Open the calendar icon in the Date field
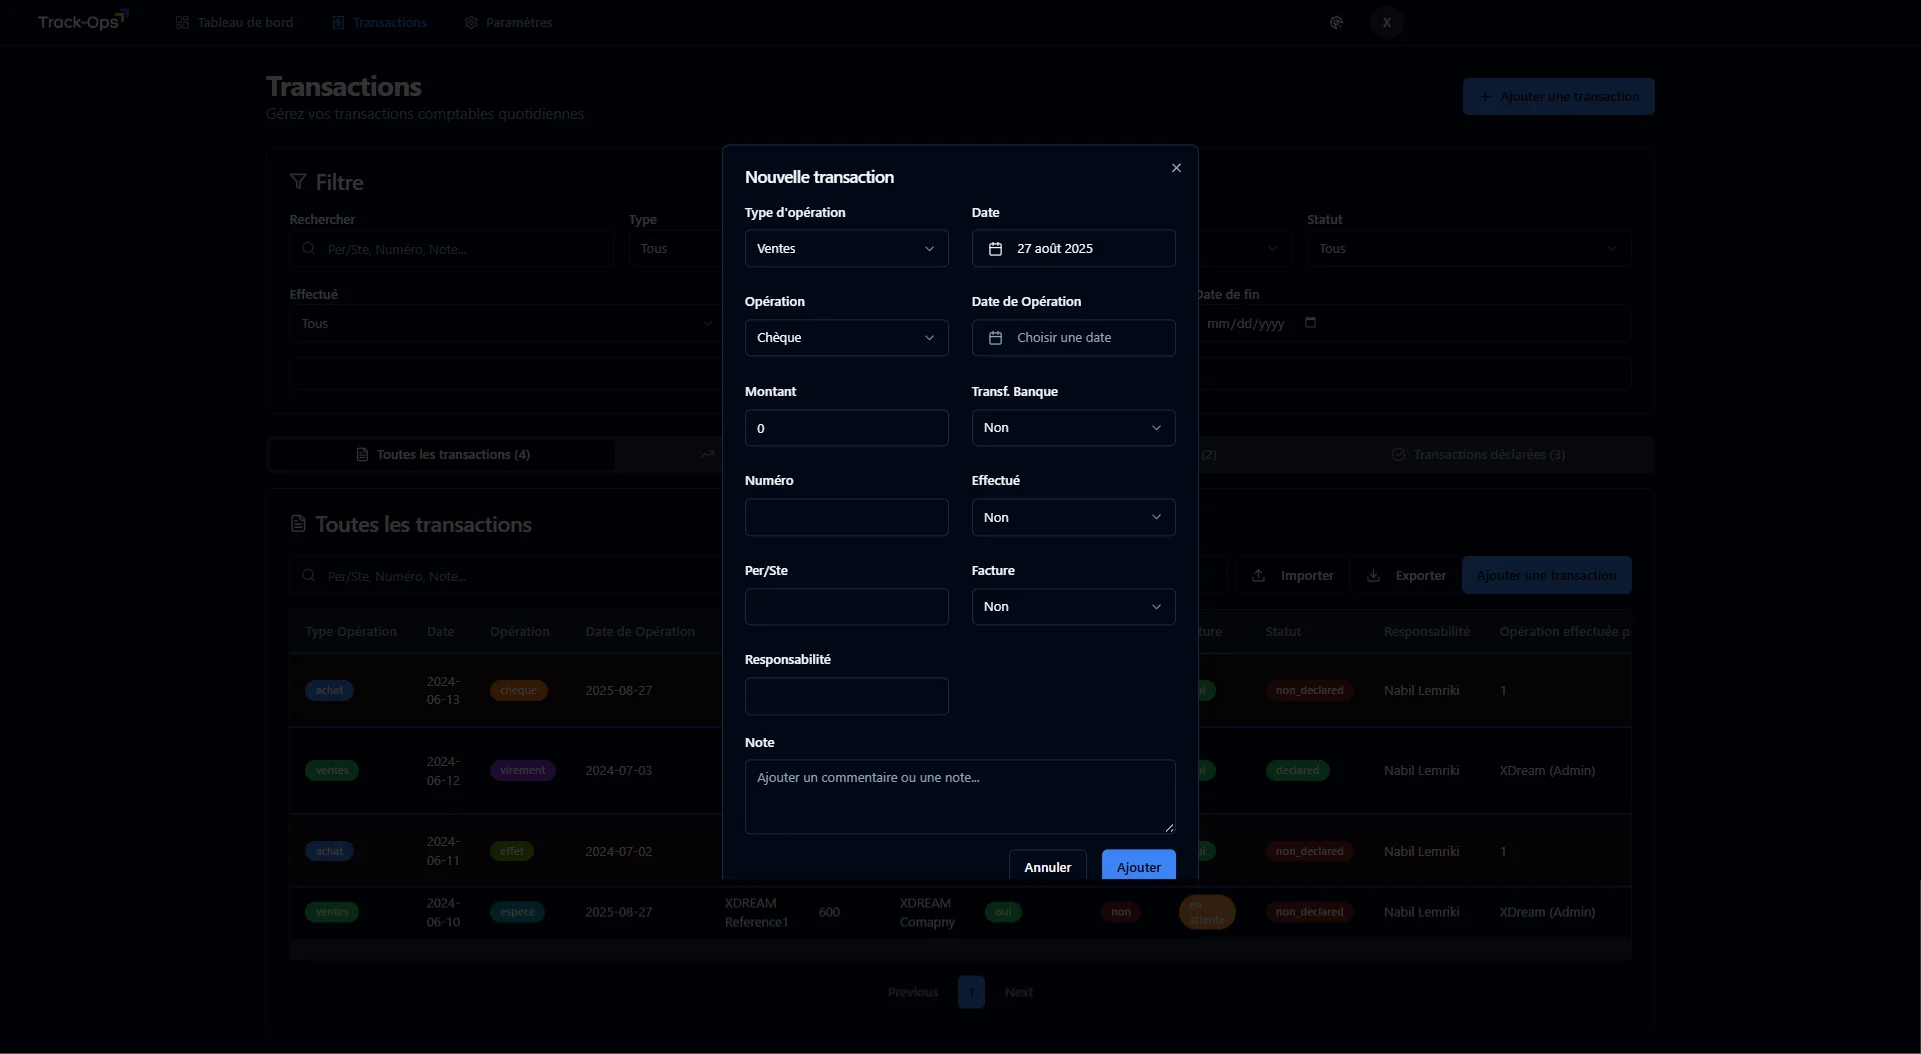This screenshot has height=1054, width=1921. 995,248
